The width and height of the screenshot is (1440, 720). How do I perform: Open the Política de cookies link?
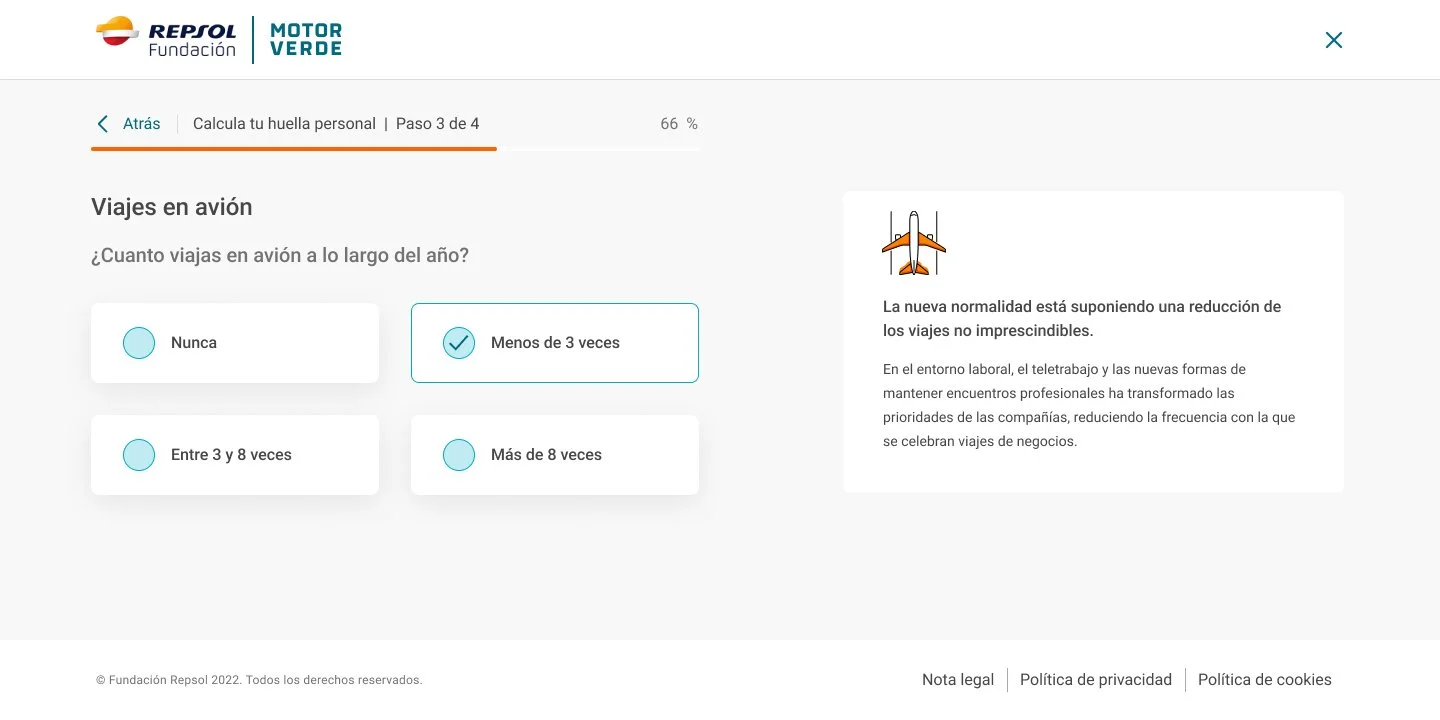tap(1265, 680)
